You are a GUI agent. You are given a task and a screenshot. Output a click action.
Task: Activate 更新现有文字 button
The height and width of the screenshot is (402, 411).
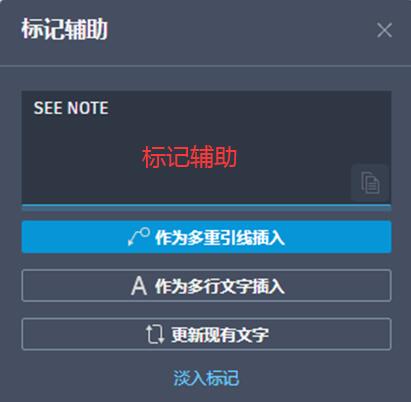[x=206, y=334]
